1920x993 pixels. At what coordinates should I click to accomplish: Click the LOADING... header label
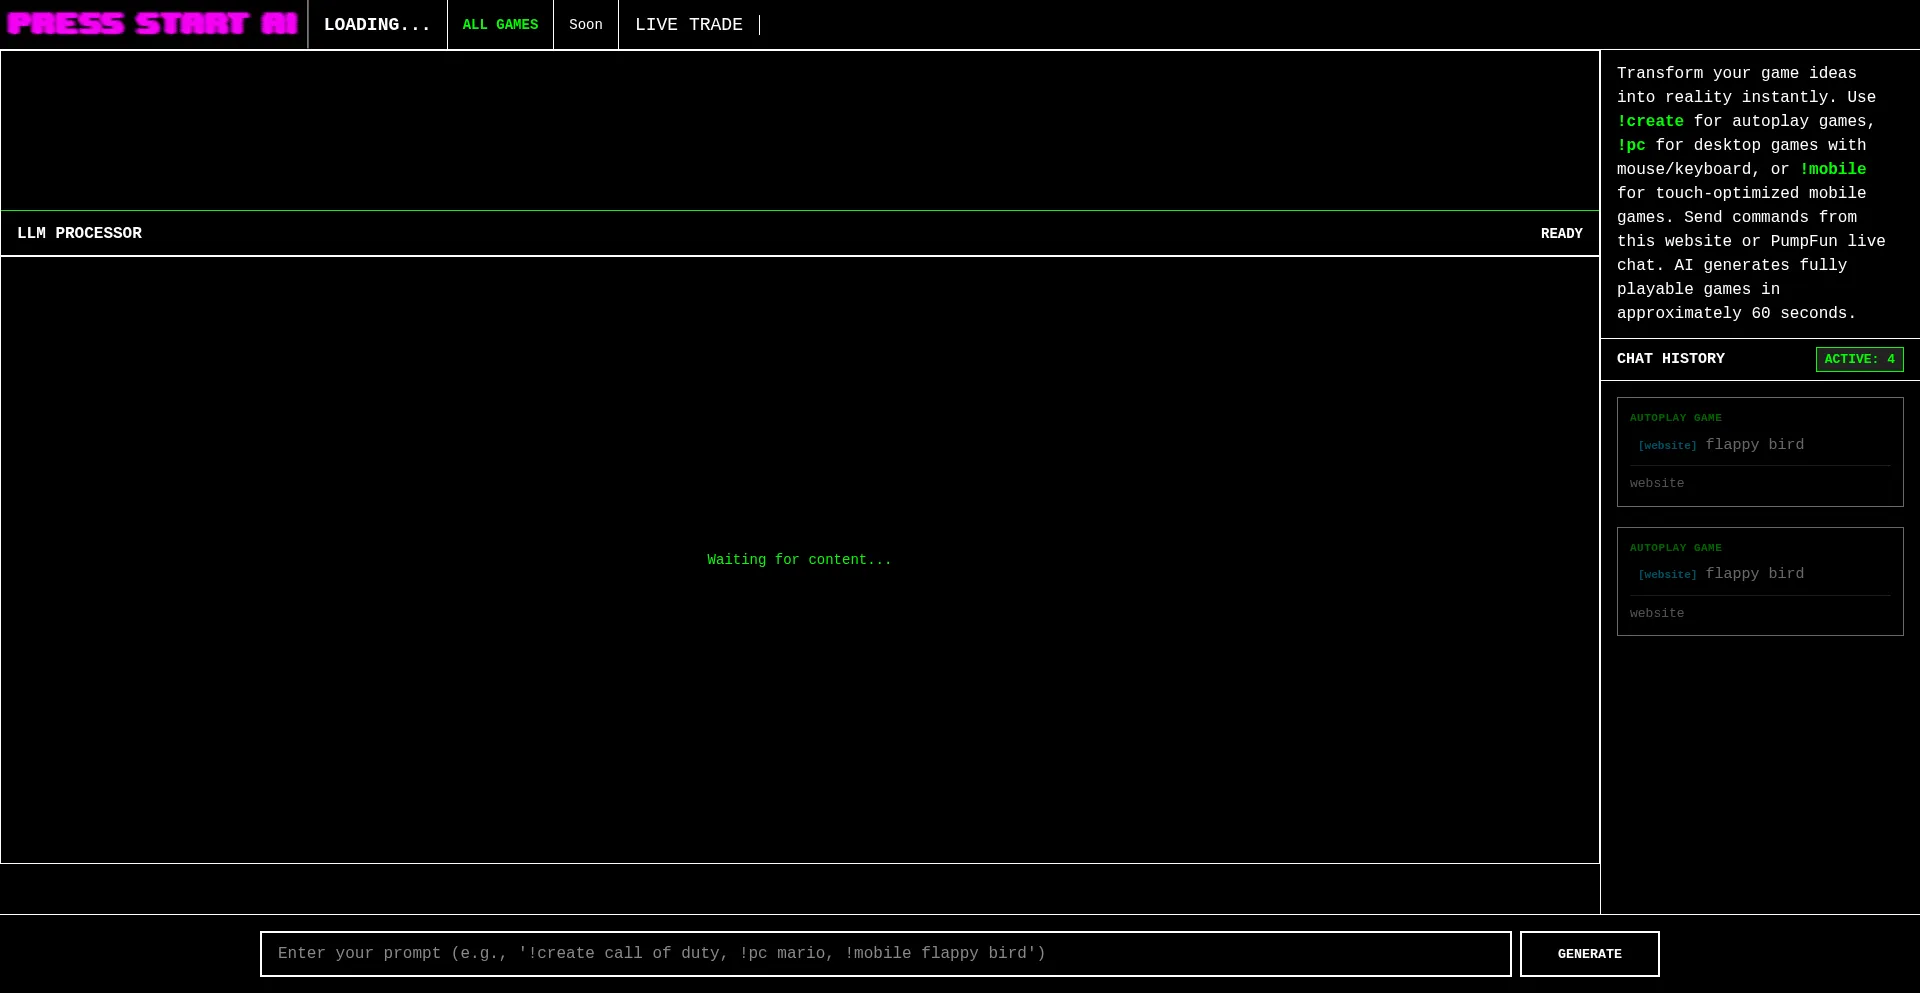377,25
